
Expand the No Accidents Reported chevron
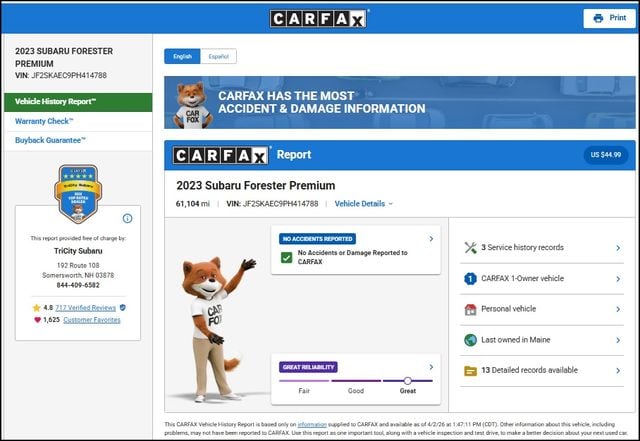[431, 239]
